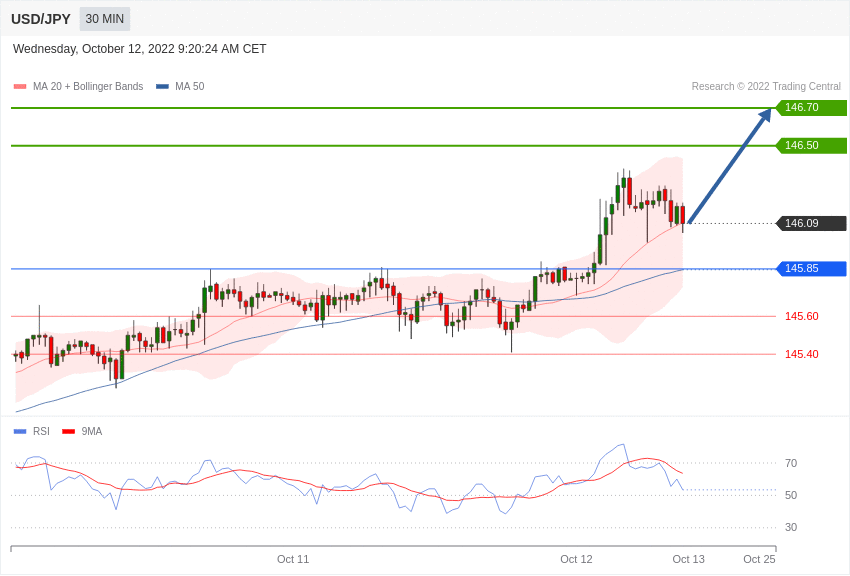The height and width of the screenshot is (576, 850).
Task: Click the RSI legend swatch
Action: (20, 431)
